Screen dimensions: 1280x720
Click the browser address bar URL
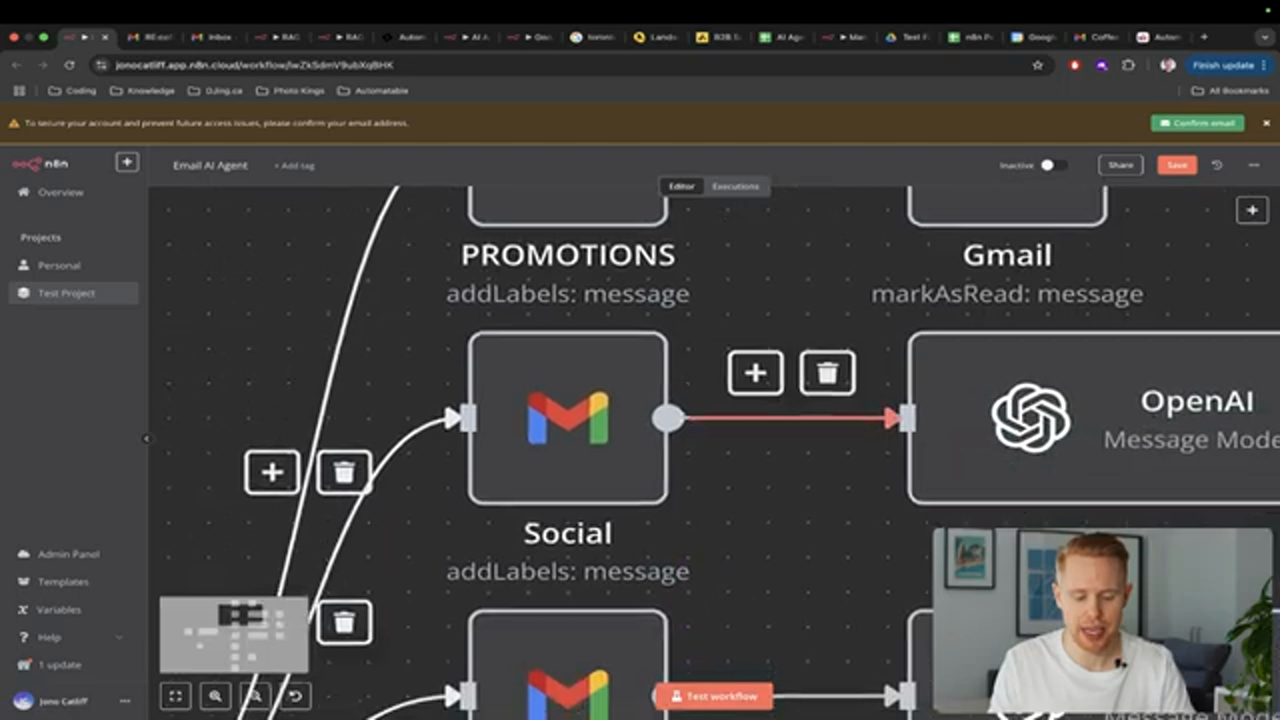[255, 65]
